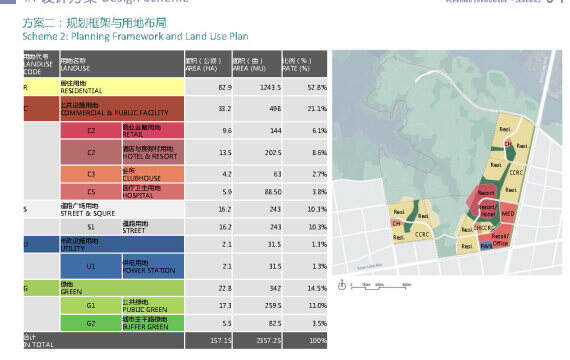Select the yellow RESIDENTIAL color band
The image size is (570, 360).
pyautogui.click(x=104, y=87)
